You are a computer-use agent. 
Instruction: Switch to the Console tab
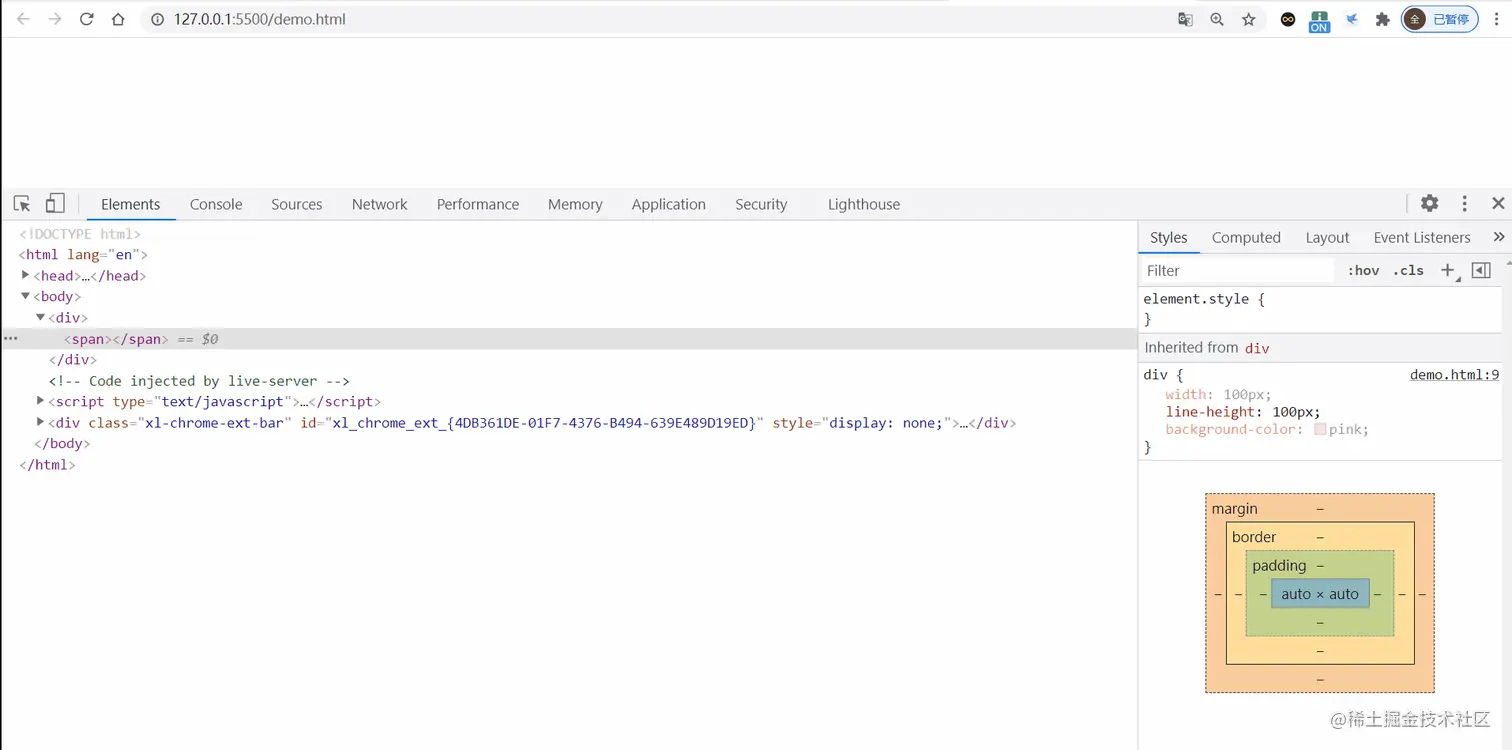pos(216,204)
